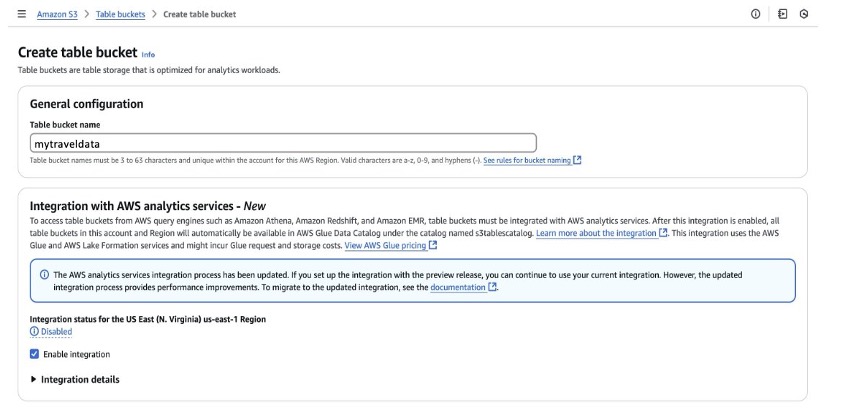Click external-link icon after View AWS Glue pricing
Image resolution: width=844 pixels, height=420 pixels.
pos(433,245)
